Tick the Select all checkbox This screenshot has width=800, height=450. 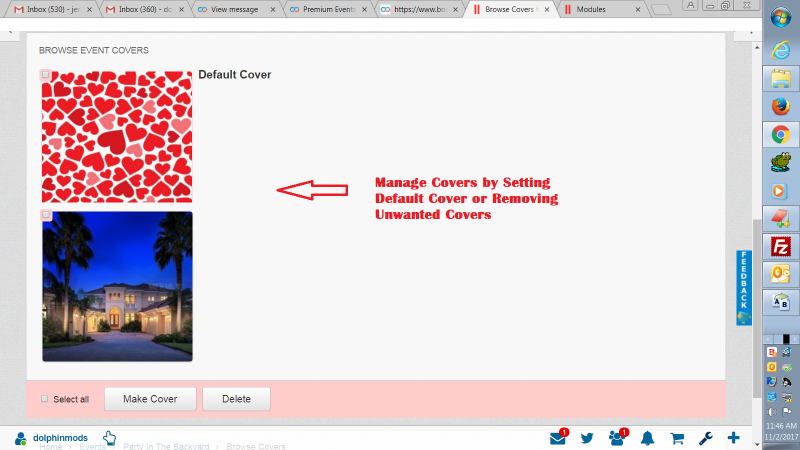[x=44, y=398]
